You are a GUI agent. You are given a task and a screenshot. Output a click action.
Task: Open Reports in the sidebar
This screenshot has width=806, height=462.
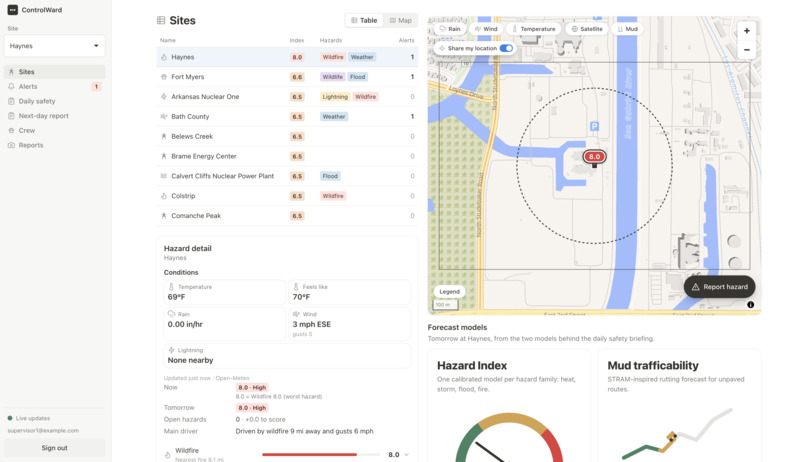(x=54, y=145)
